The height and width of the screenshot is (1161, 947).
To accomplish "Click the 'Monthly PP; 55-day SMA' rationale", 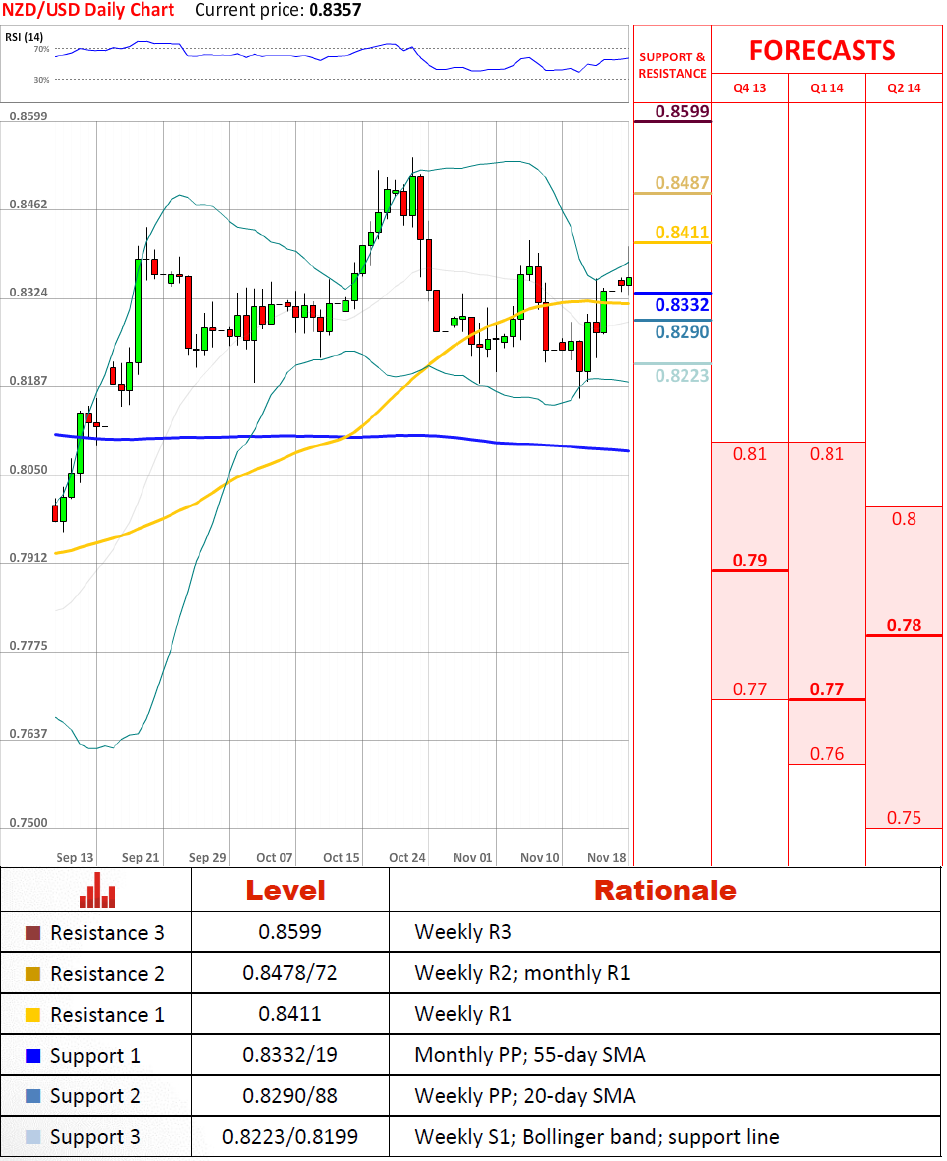I will click(530, 1055).
